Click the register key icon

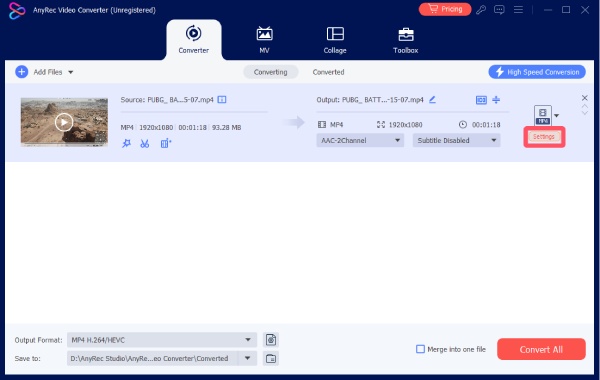pos(481,10)
